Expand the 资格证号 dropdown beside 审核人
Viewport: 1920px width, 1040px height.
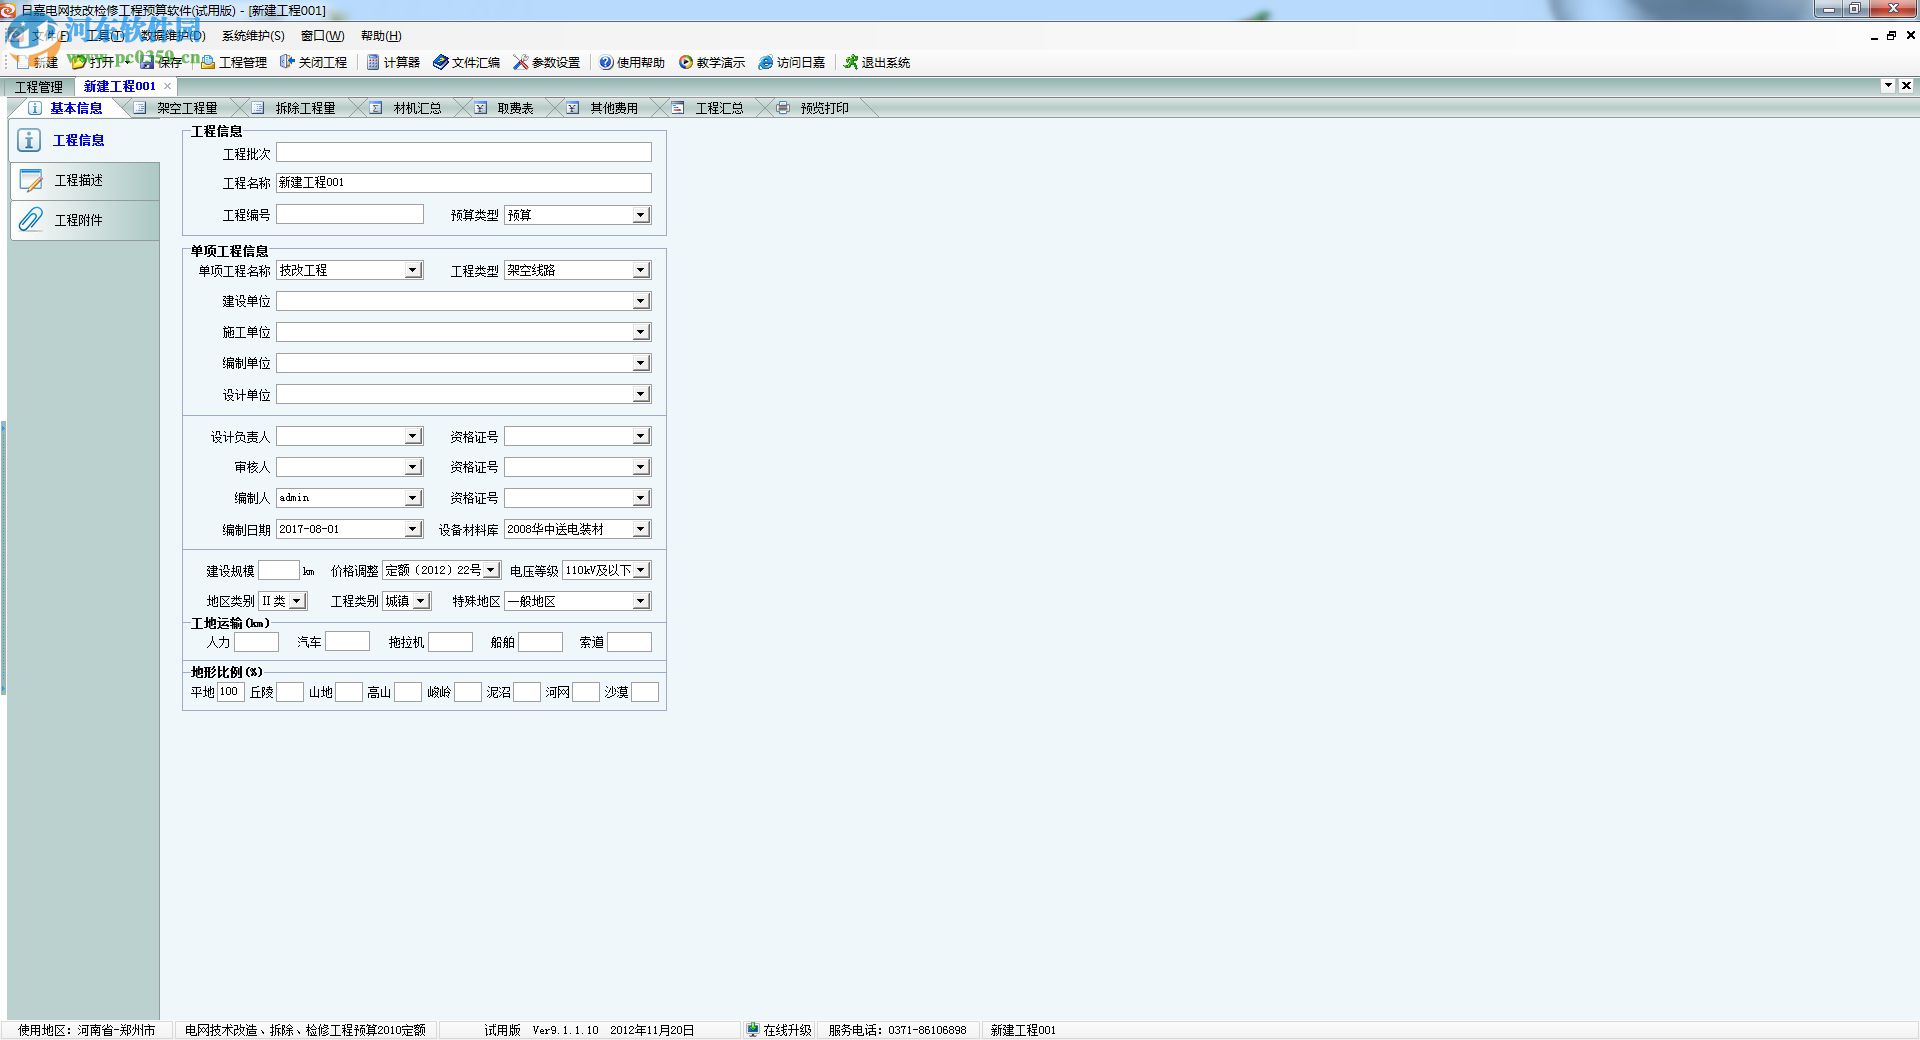(641, 467)
